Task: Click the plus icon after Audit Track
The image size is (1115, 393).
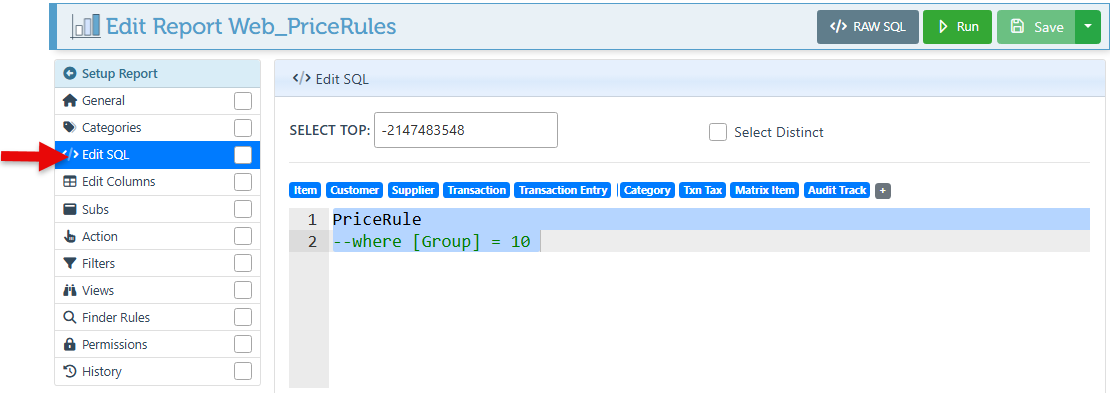Action: [x=882, y=190]
